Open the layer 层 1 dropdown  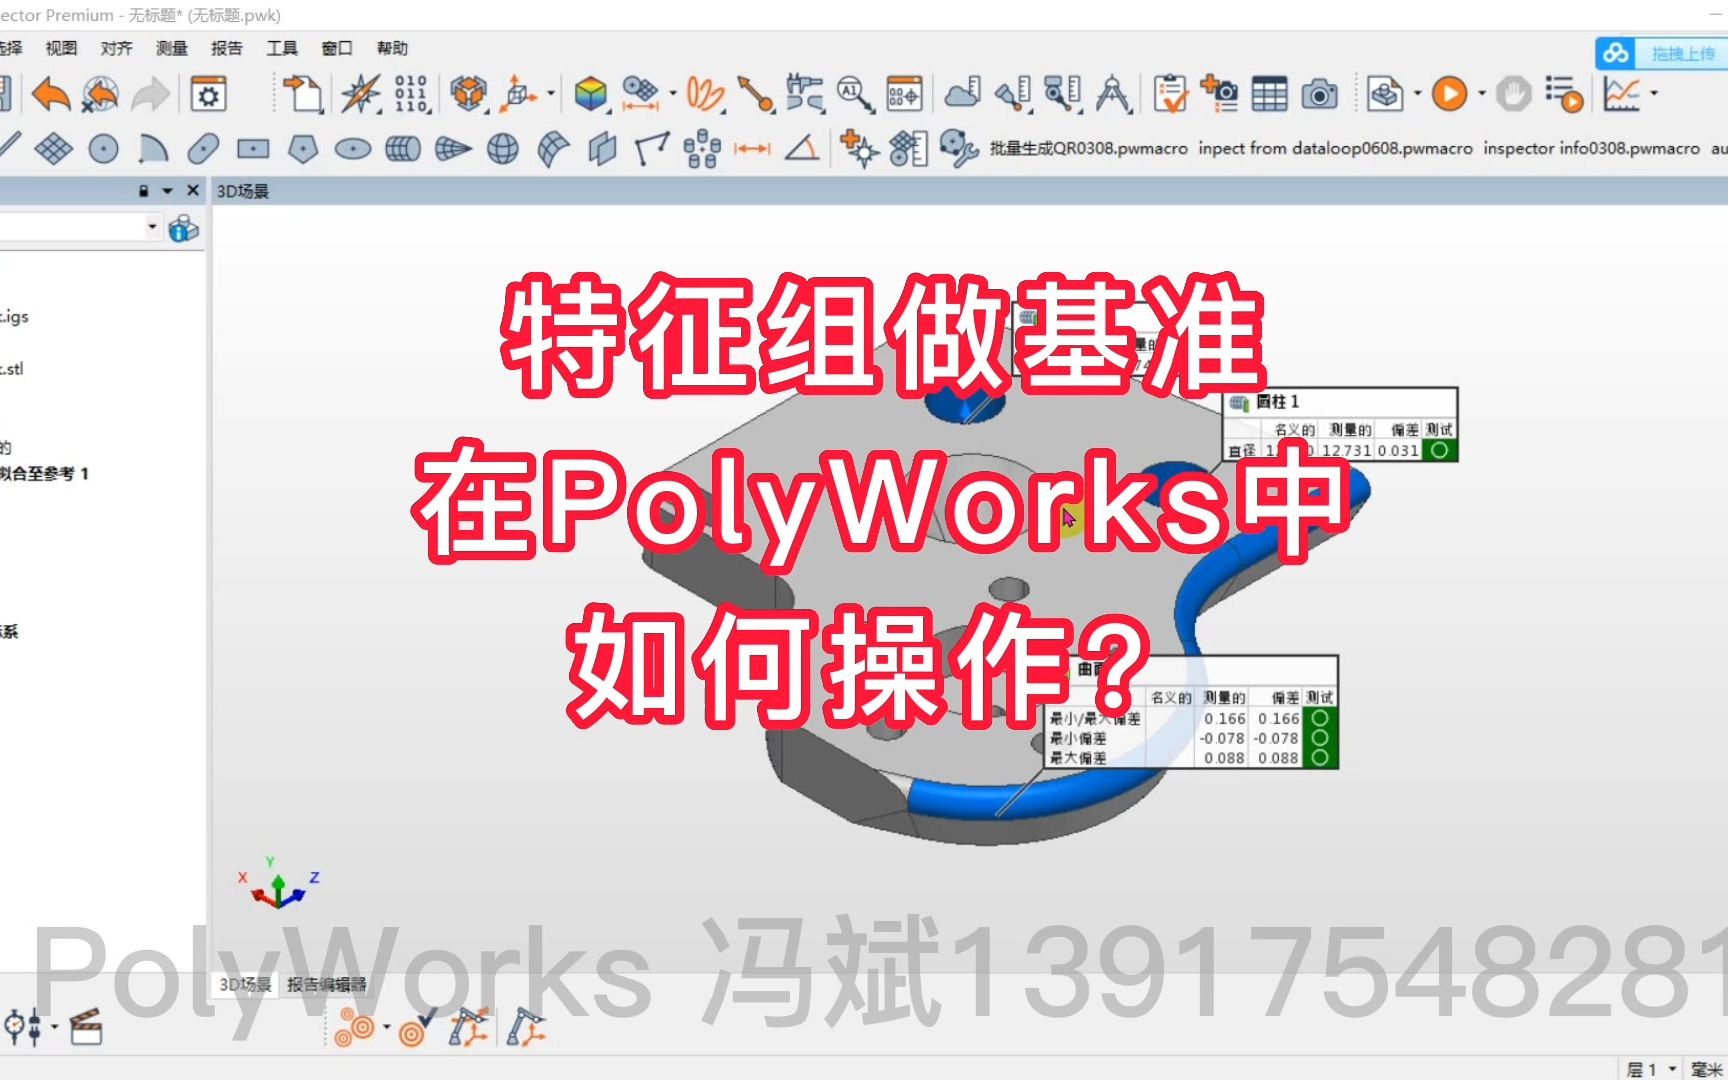[x=1651, y=1069]
